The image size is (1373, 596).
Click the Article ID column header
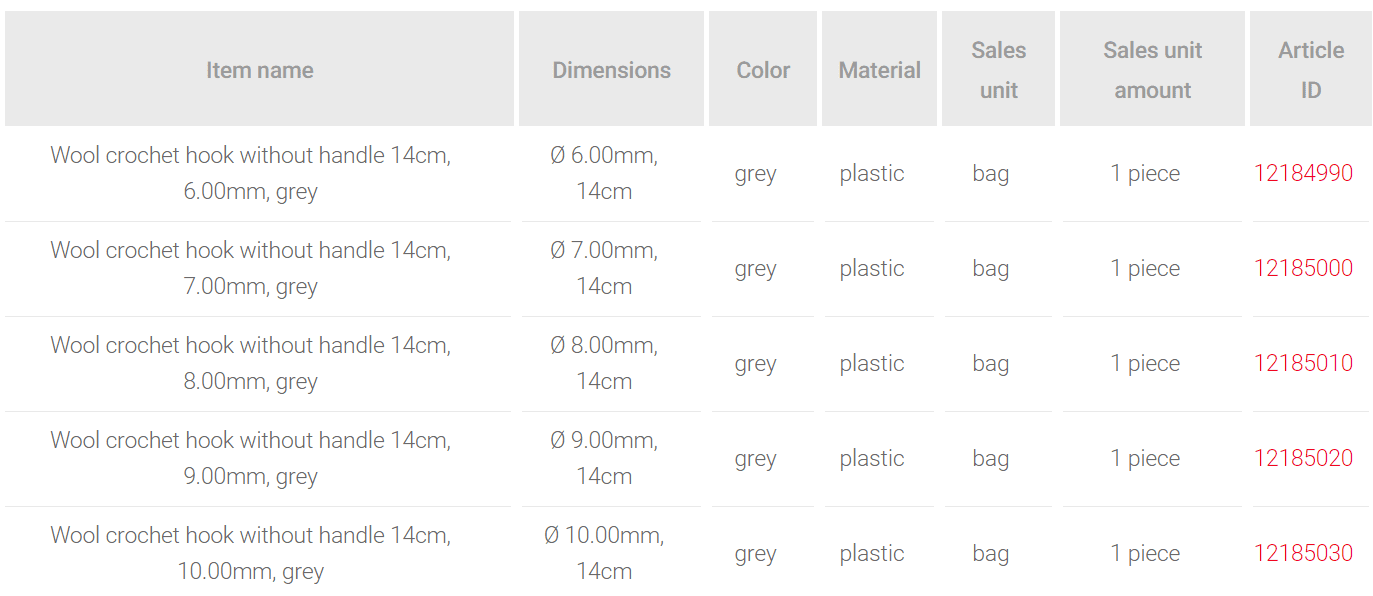pos(1310,70)
